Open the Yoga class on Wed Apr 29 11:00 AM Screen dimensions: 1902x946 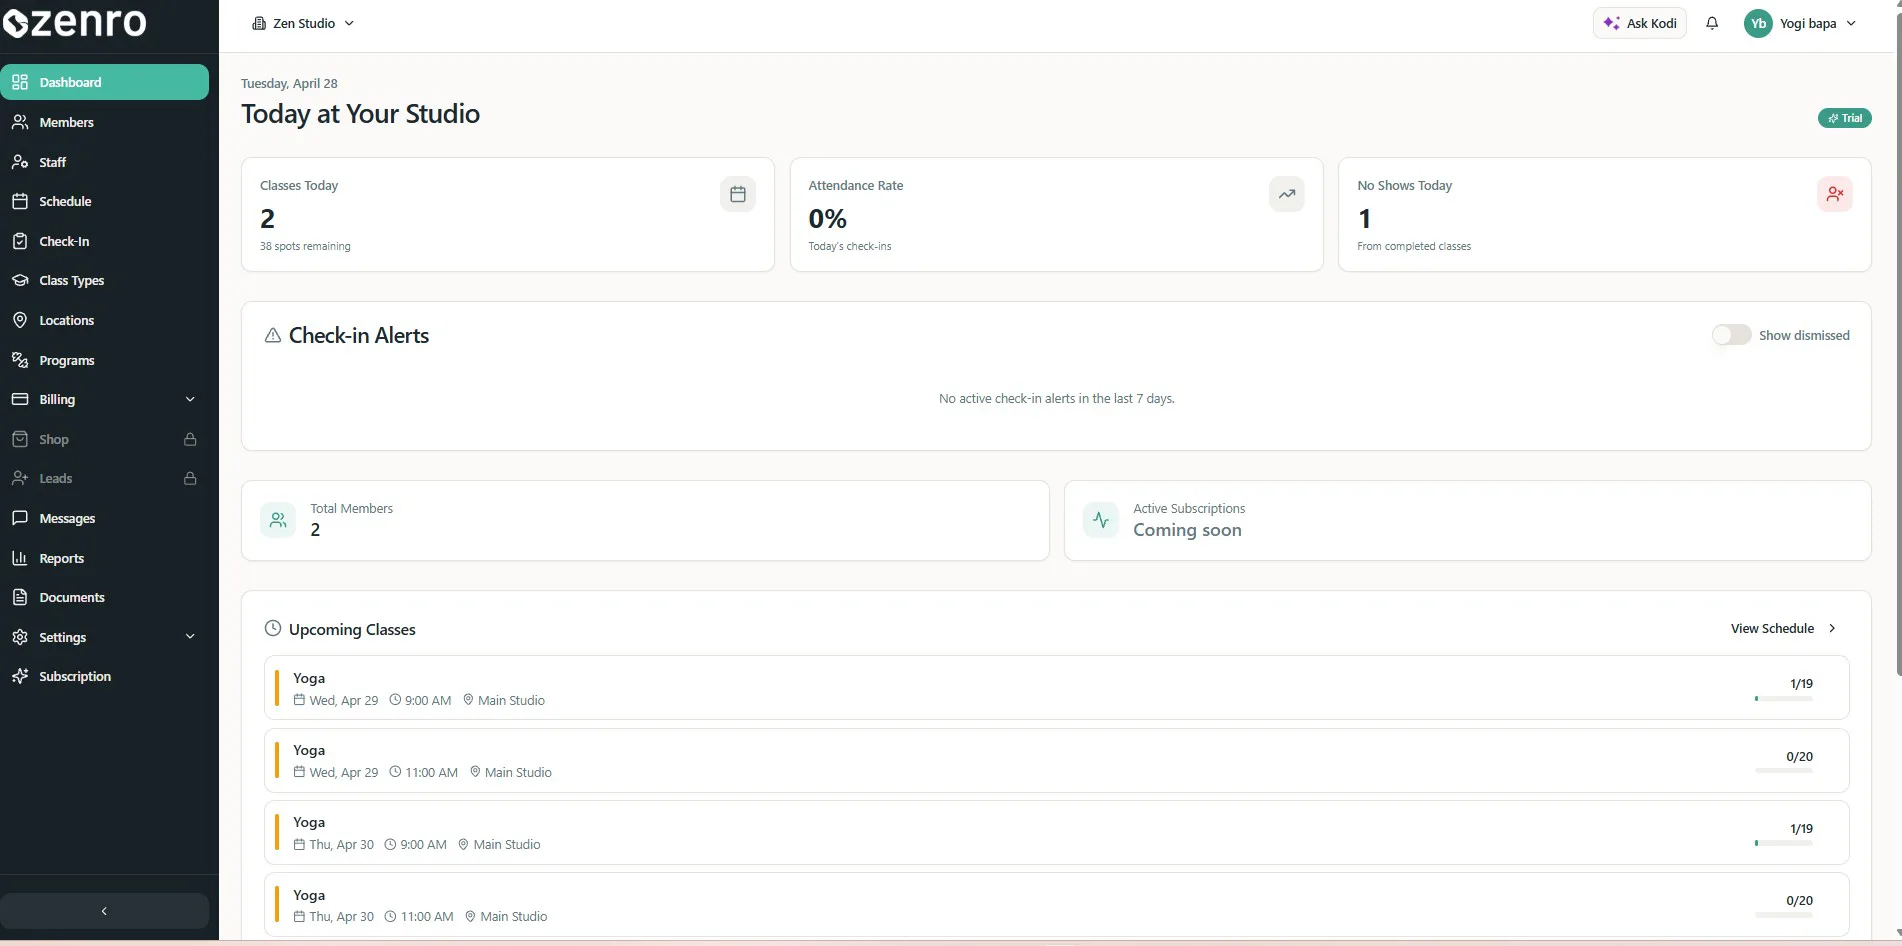point(1056,760)
